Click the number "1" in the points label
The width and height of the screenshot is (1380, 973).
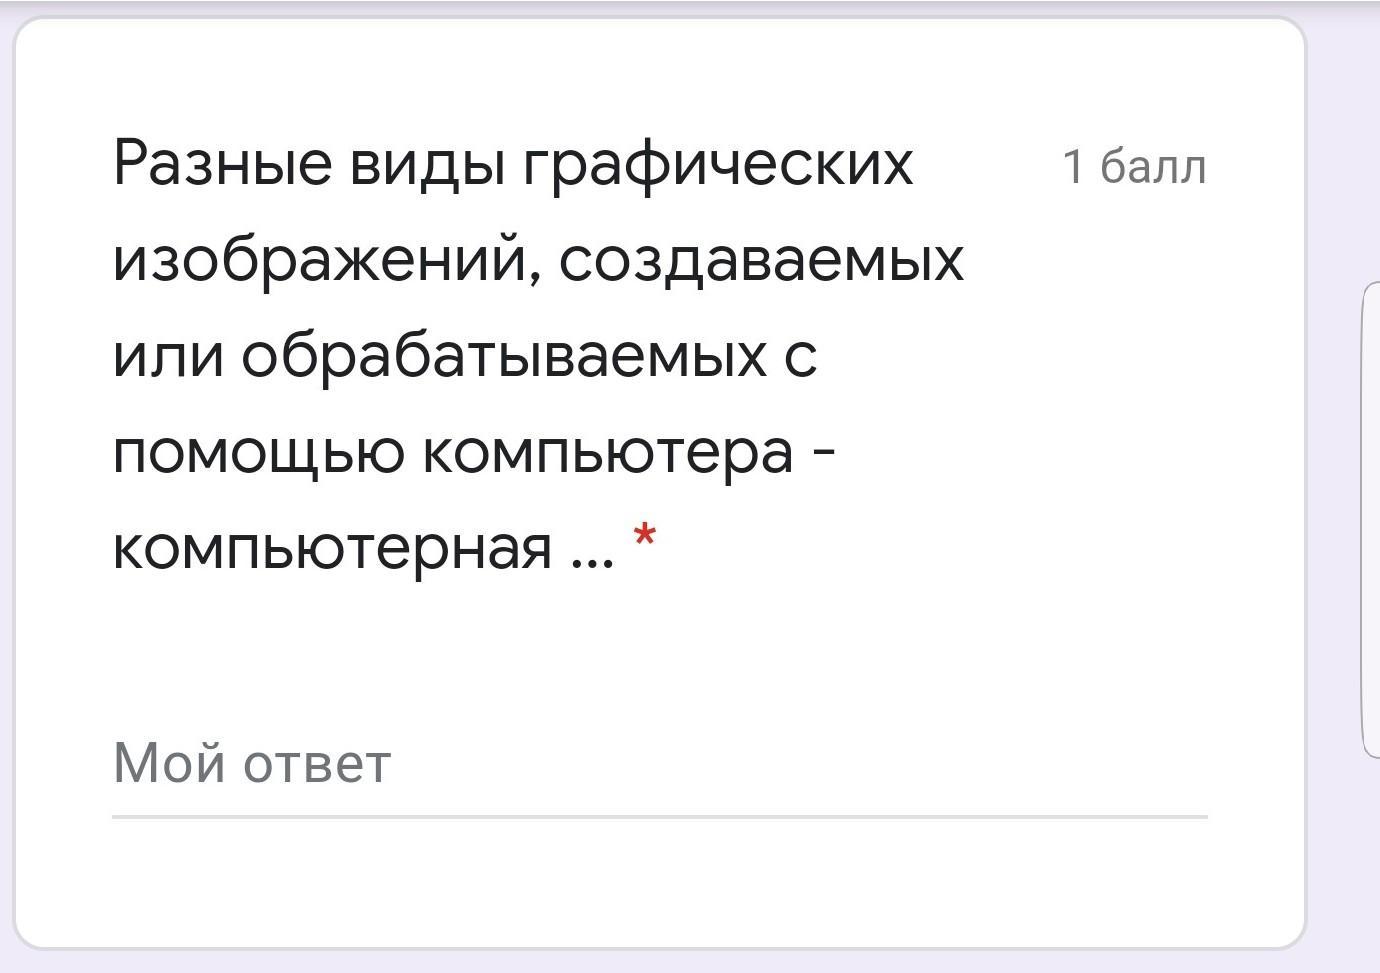[1072, 167]
